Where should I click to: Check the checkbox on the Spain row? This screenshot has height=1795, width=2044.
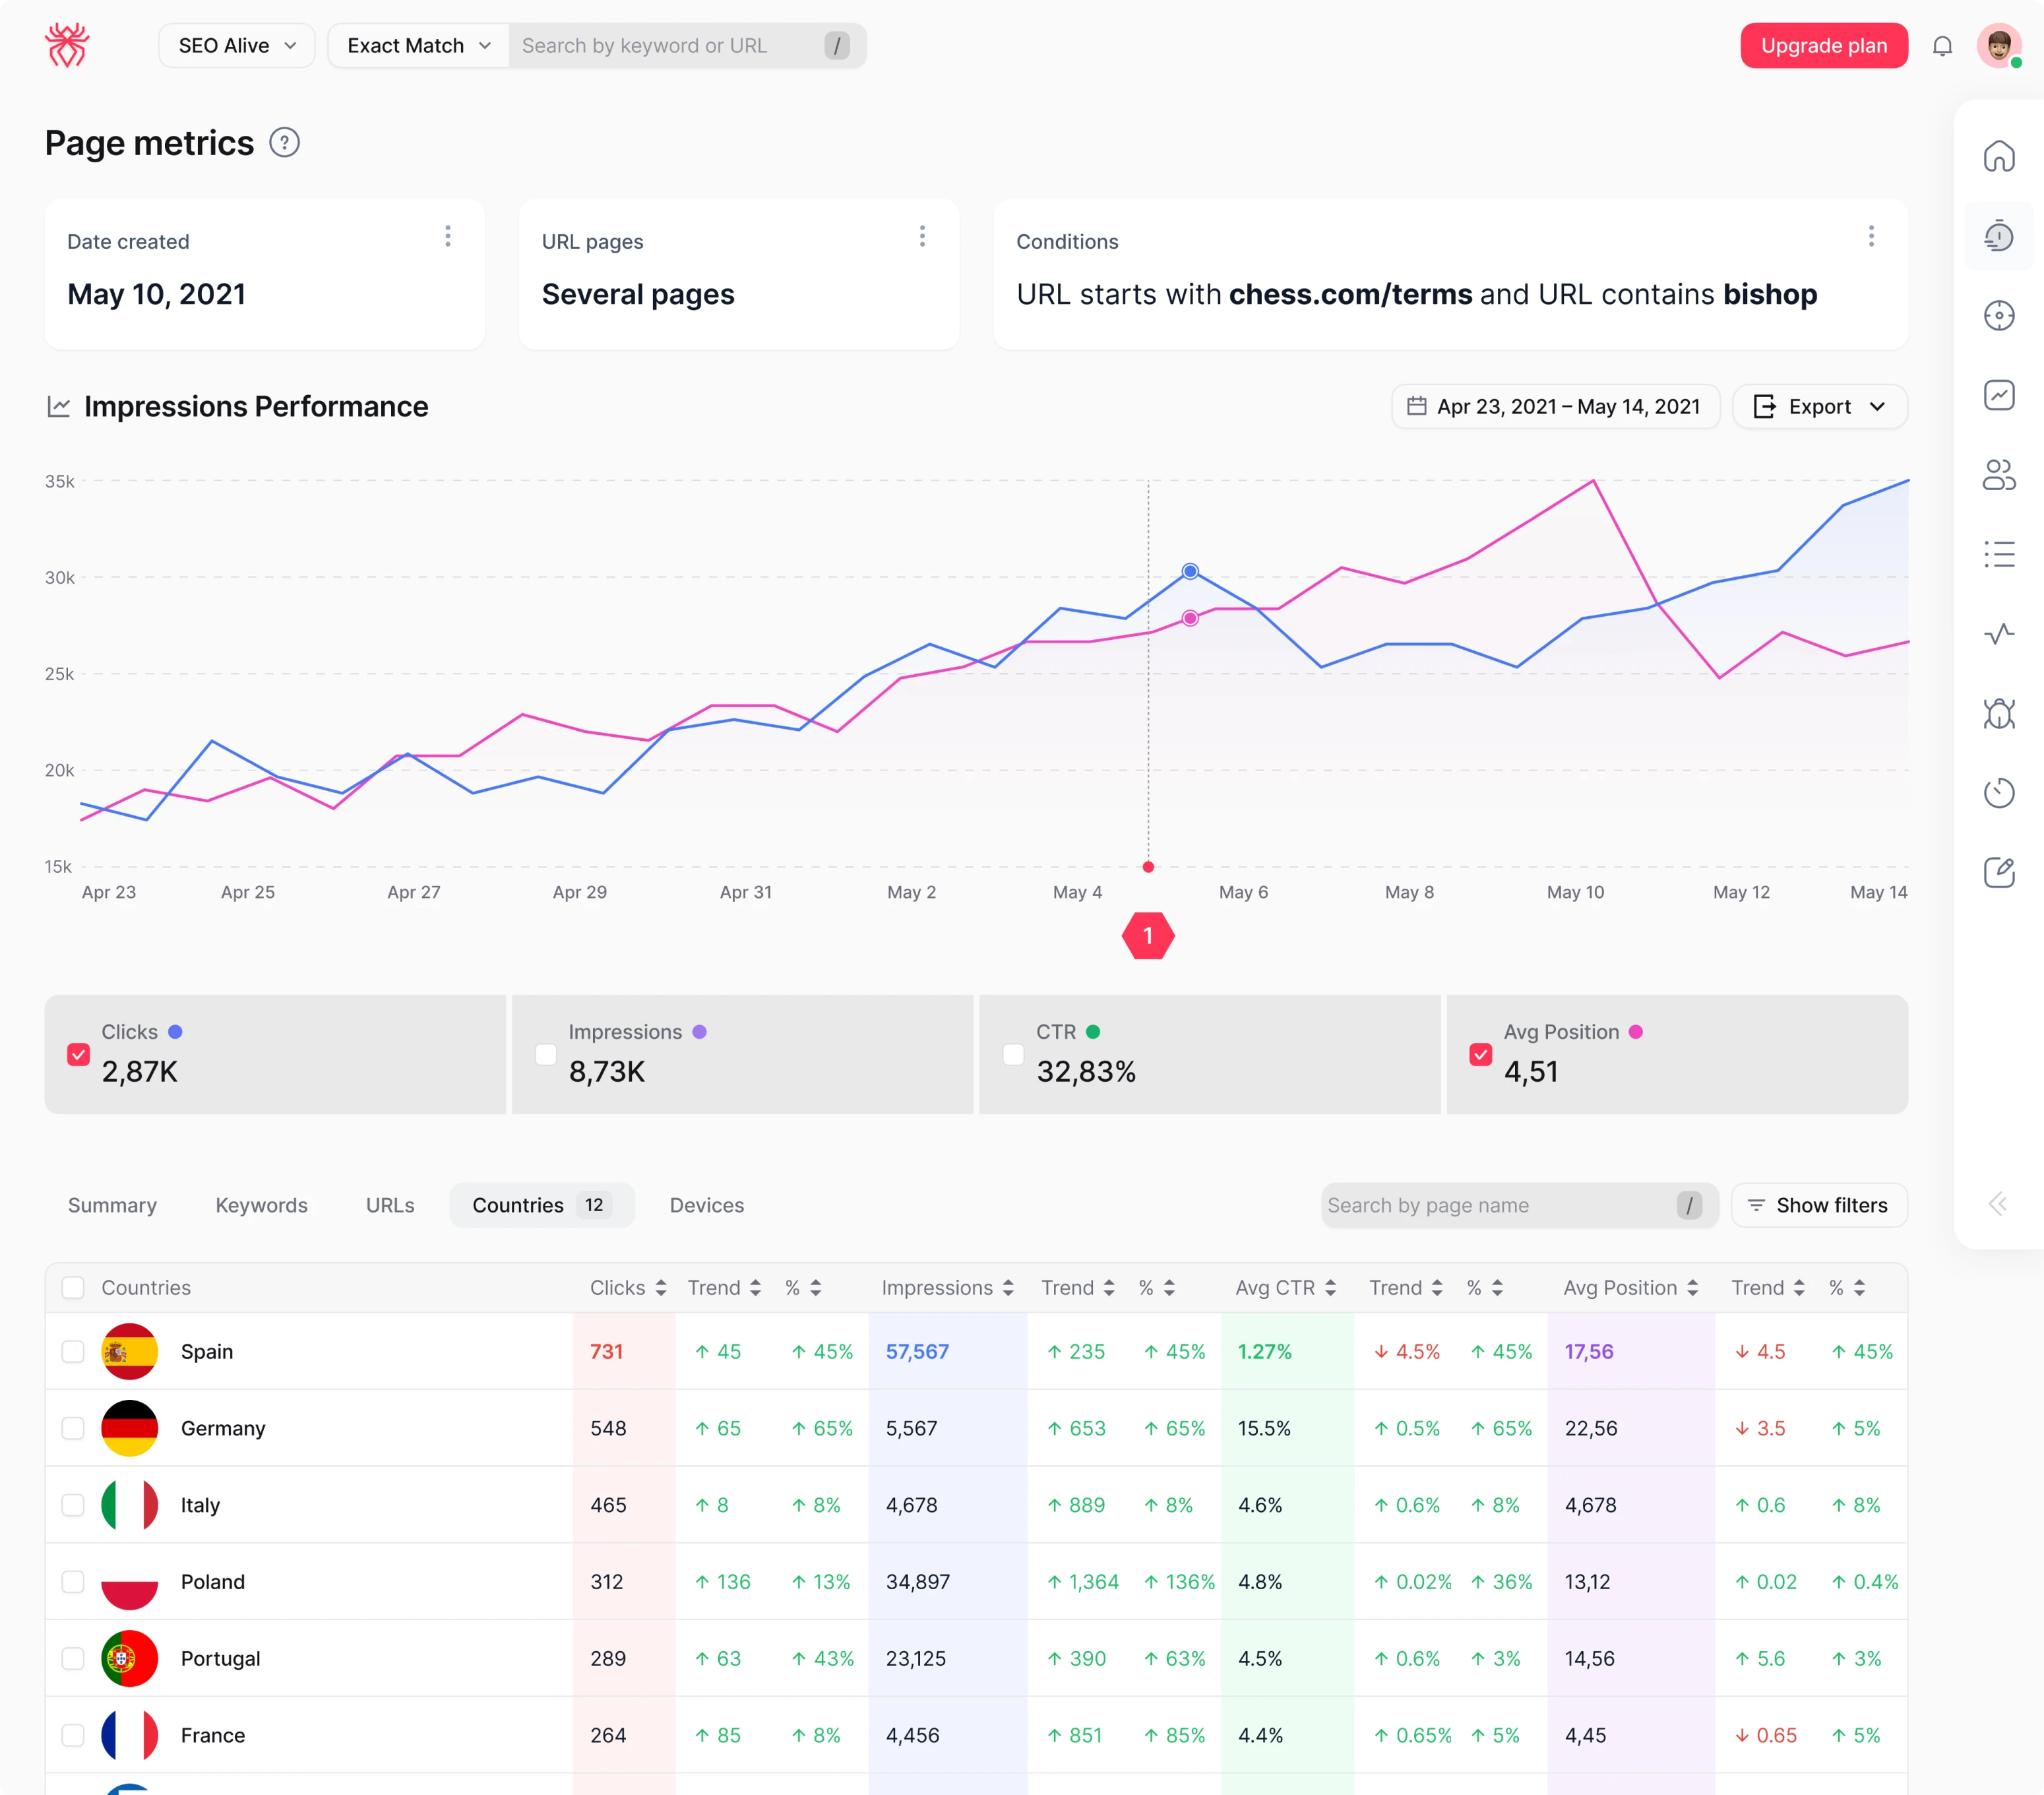pos(74,1351)
